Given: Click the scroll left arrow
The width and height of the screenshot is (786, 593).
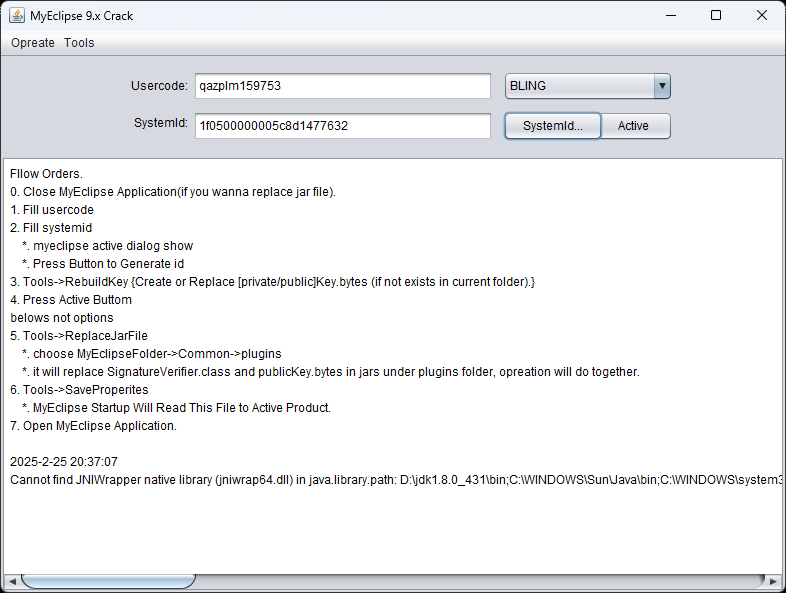Looking at the screenshot, I should tap(12, 581).
